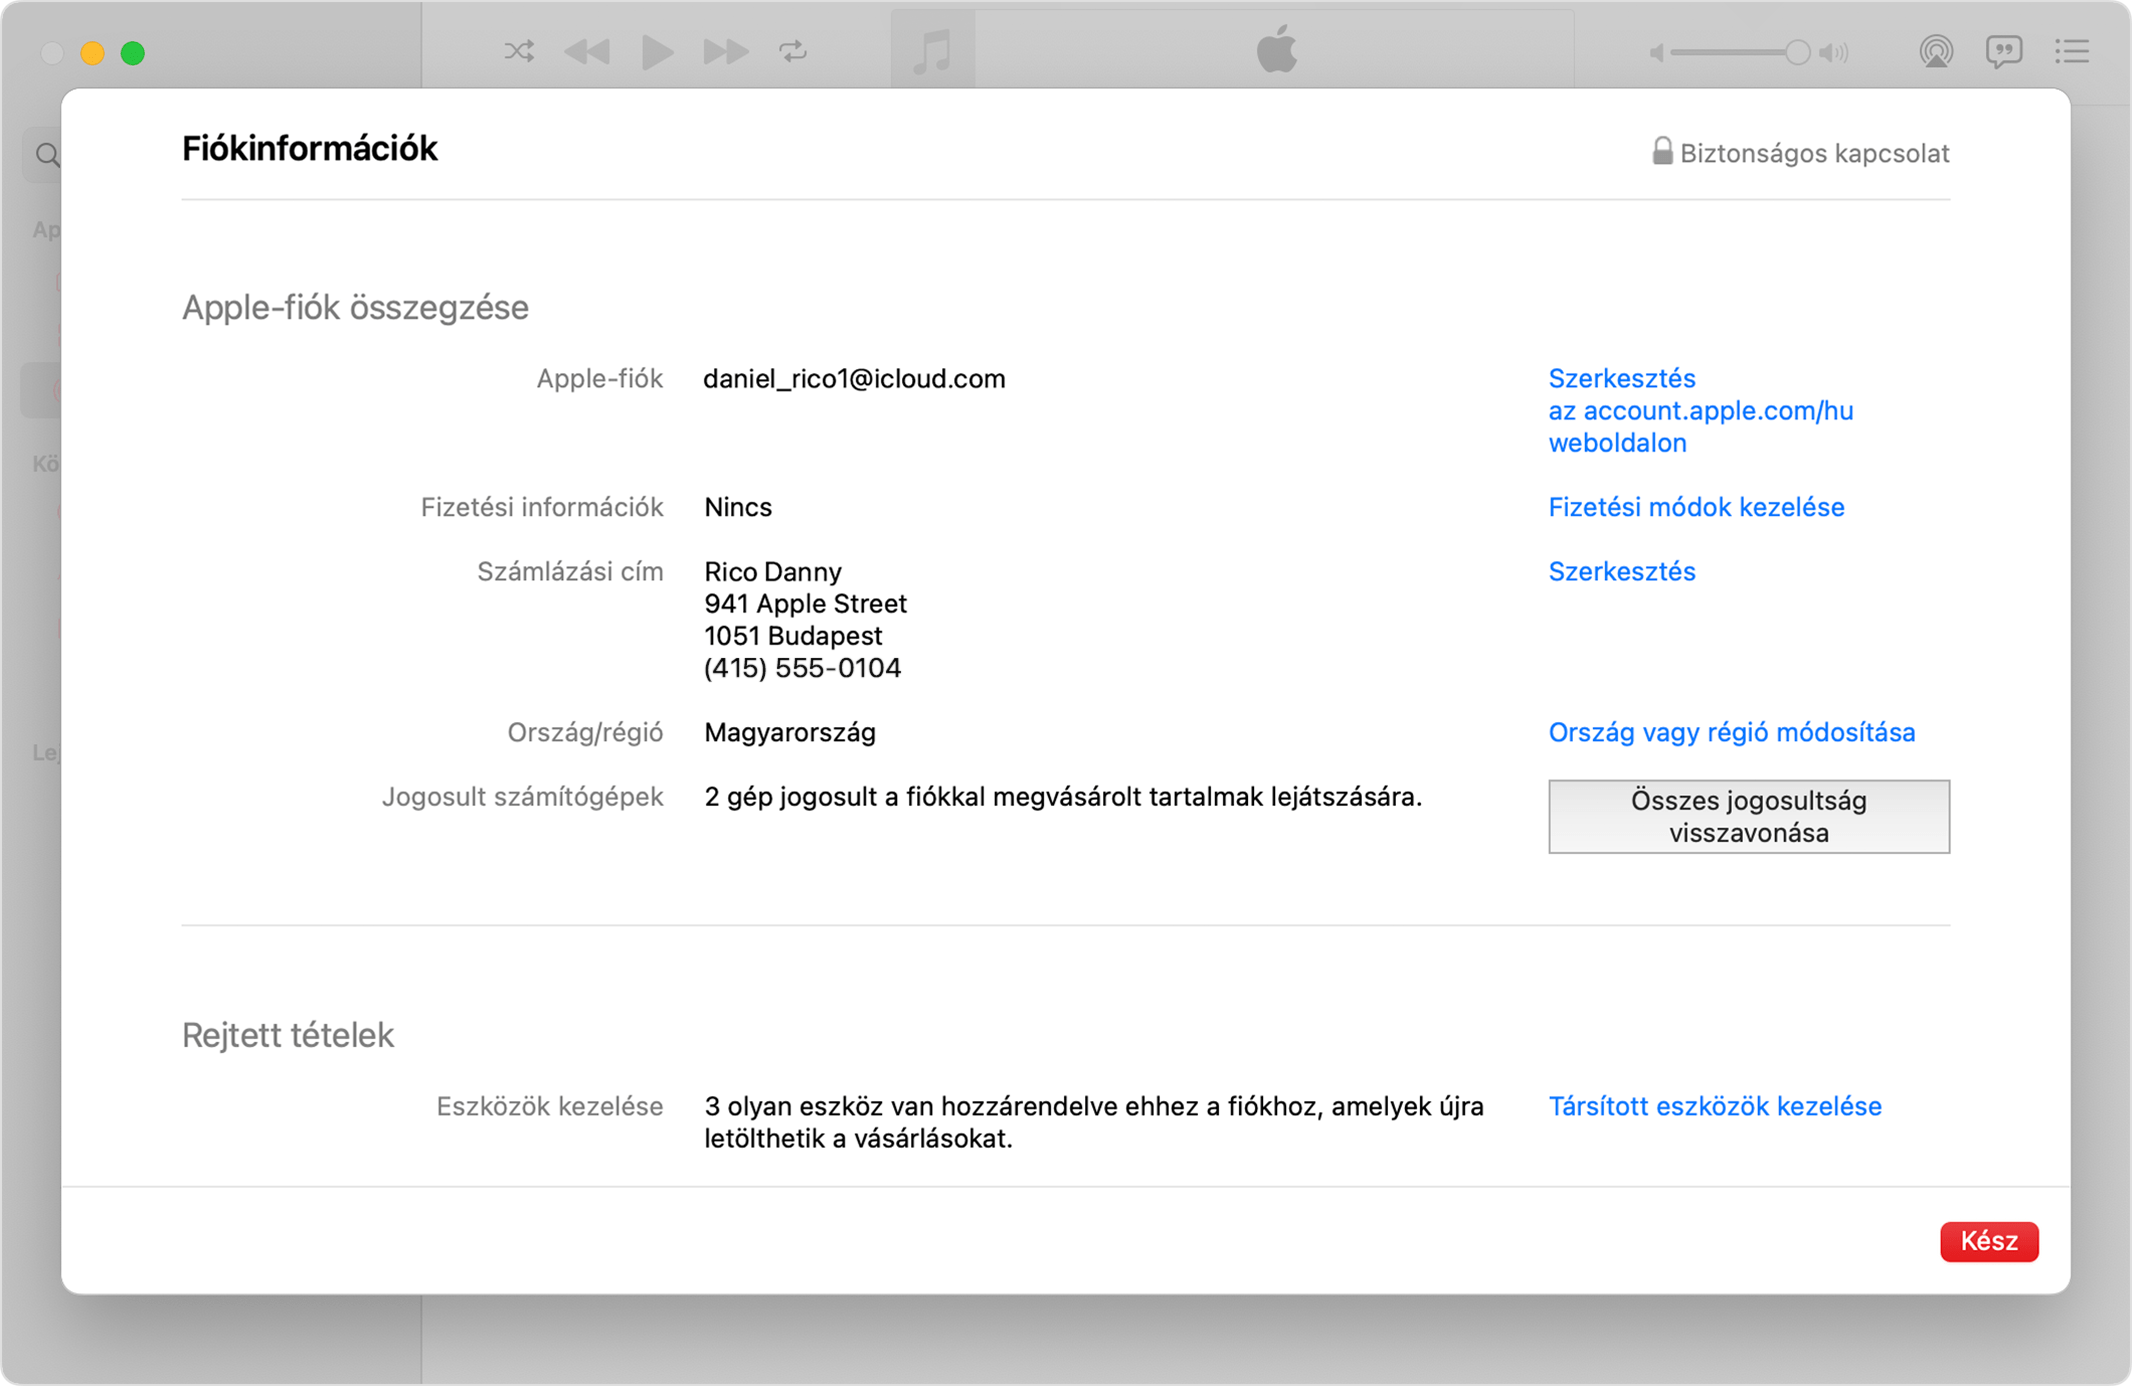Click the email daniel_rico1@icloud.com
The height and width of the screenshot is (1386, 2132).
[x=854, y=379]
